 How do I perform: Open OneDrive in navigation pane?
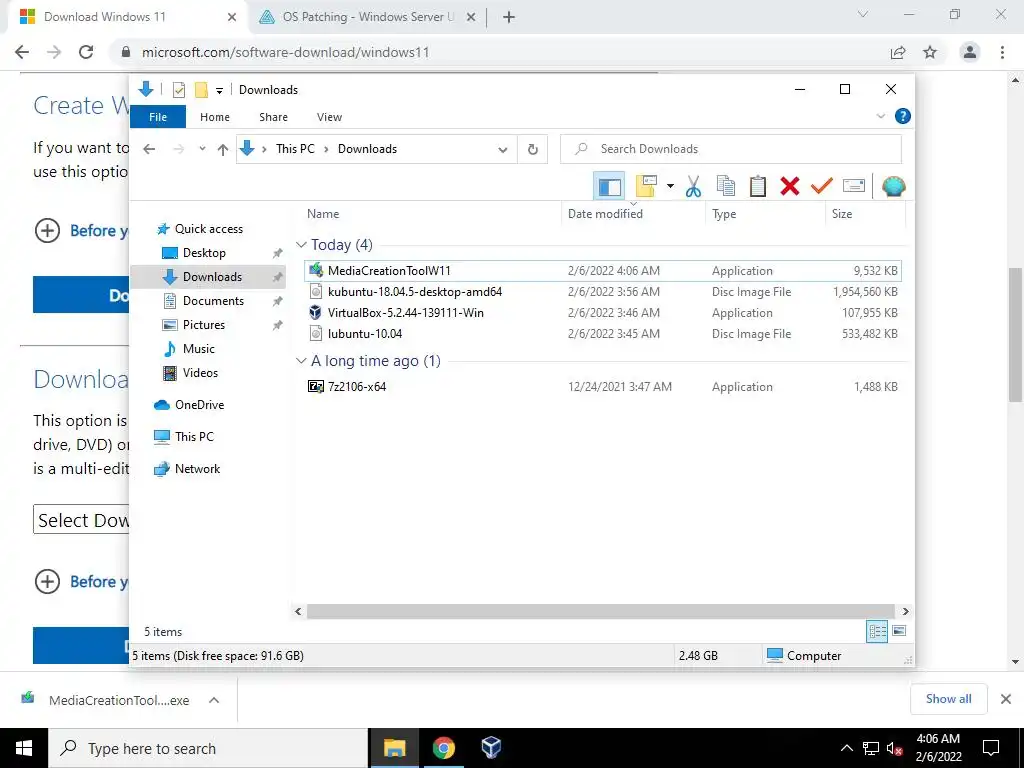(x=199, y=405)
